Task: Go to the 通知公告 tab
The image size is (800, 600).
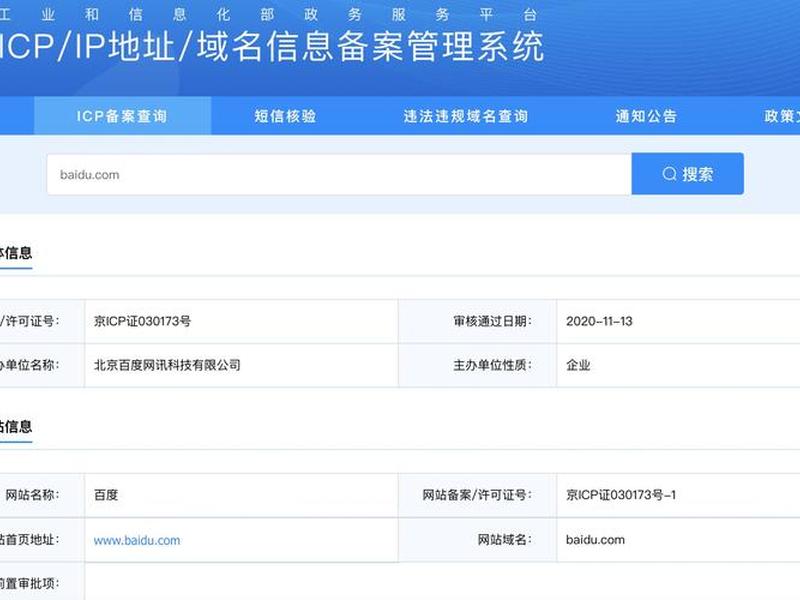Action: [646, 116]
